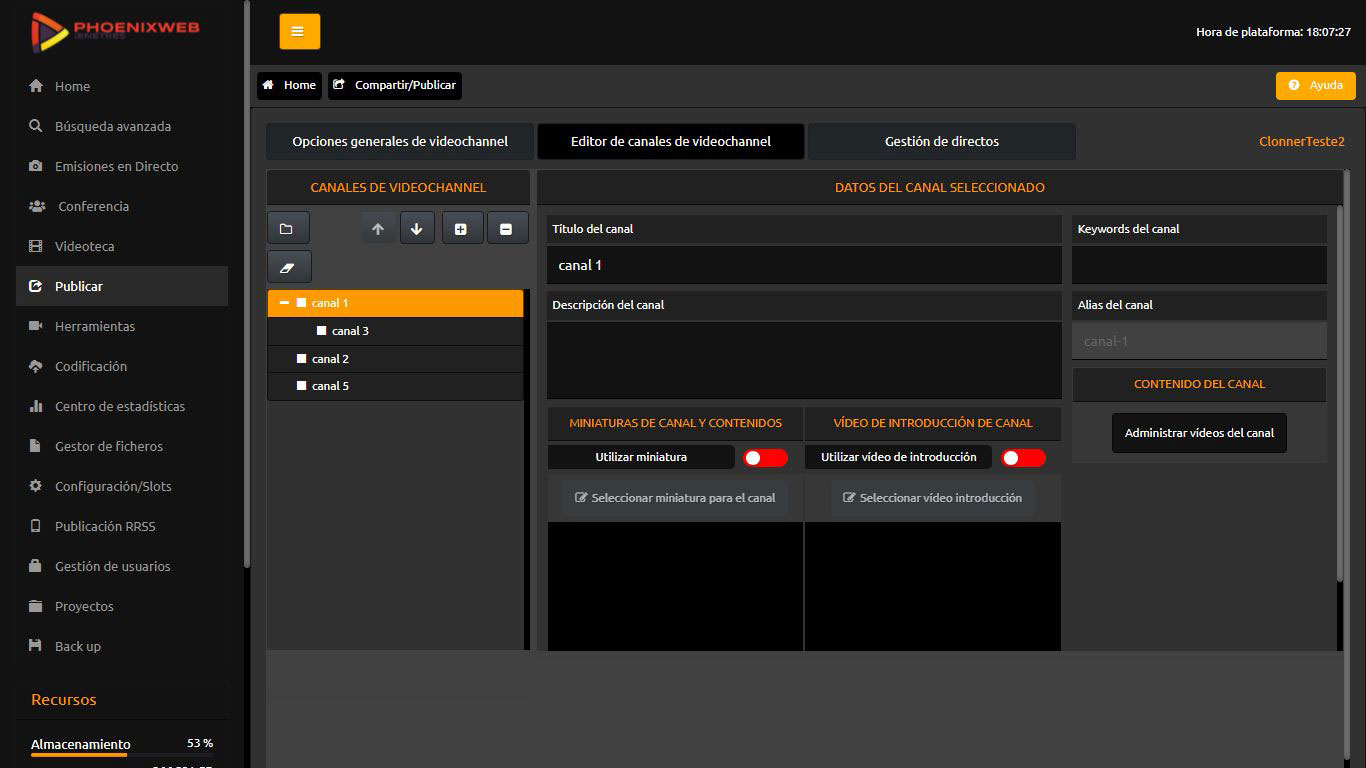Click the introduction video preview area

(933, 586)
